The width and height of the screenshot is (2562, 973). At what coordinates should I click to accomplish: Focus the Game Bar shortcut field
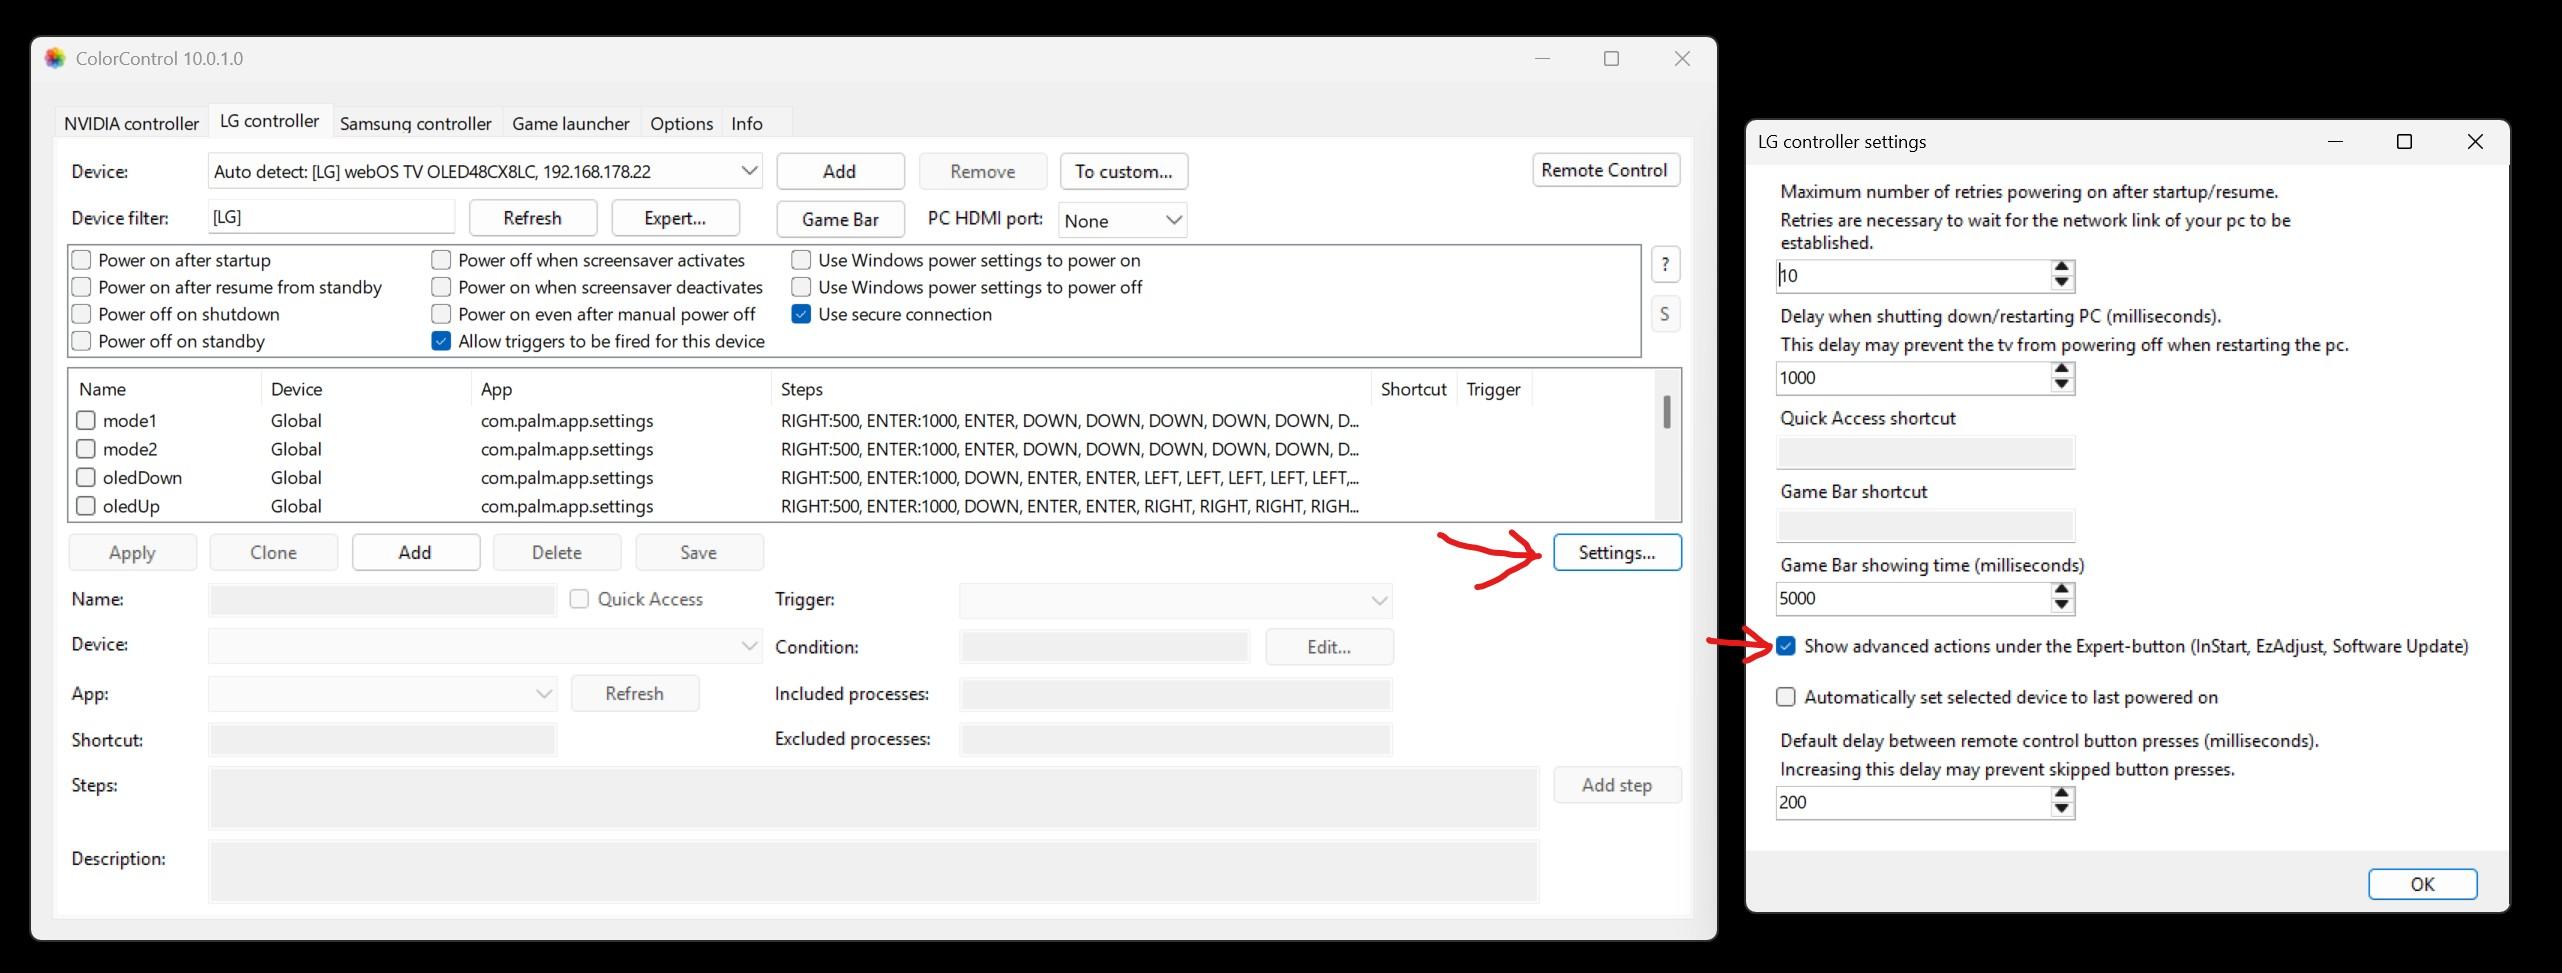[1926, 526]
